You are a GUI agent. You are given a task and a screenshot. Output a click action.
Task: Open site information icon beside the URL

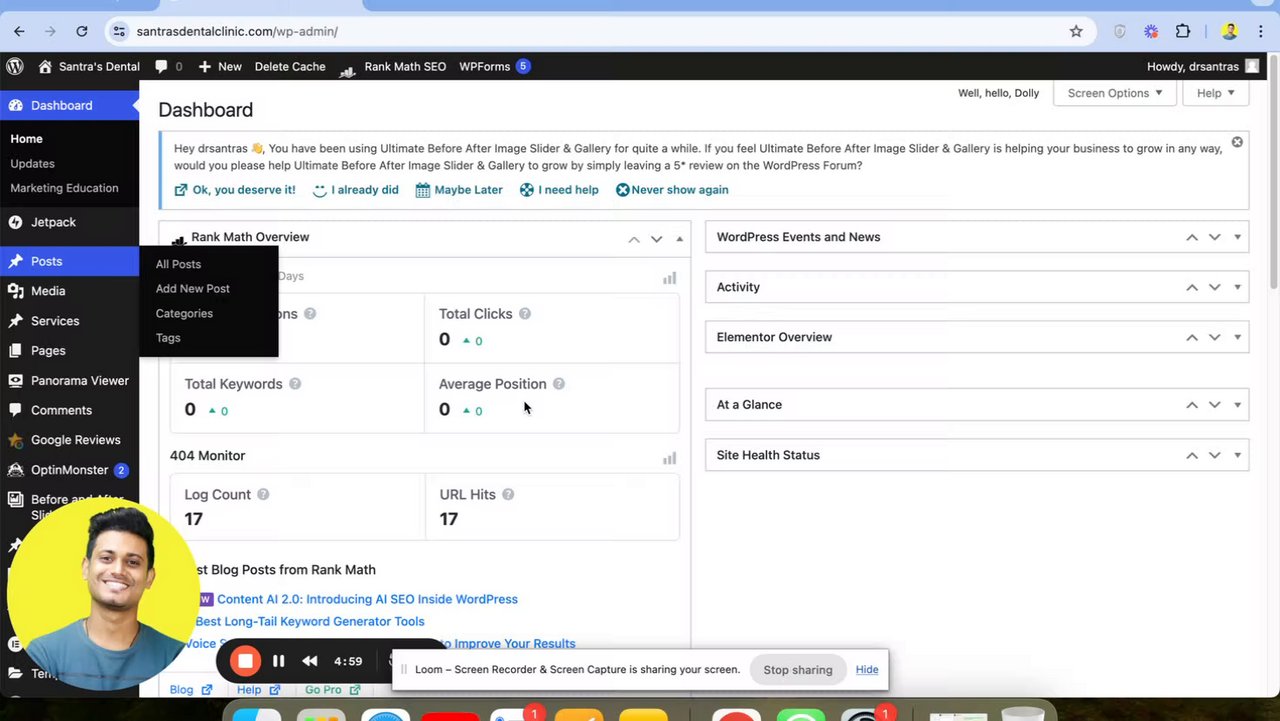tap(119, 31)
